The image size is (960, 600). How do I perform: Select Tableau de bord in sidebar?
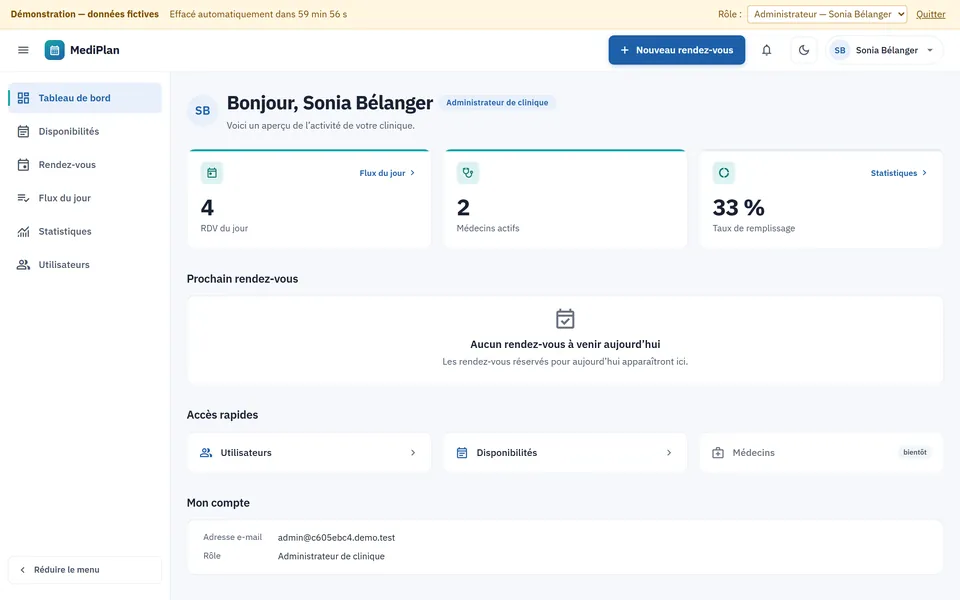pyautogui.click(x=85, y=98)
